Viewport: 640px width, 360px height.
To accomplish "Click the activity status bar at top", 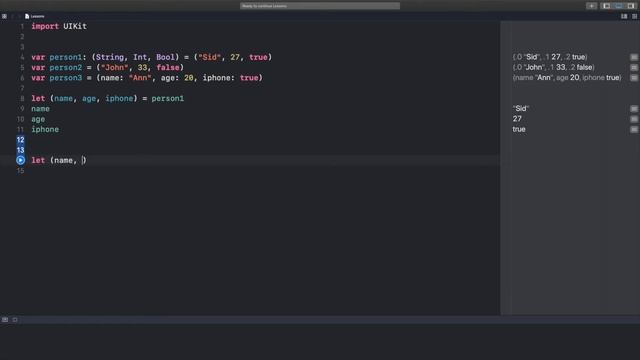I will coord(320,6).
